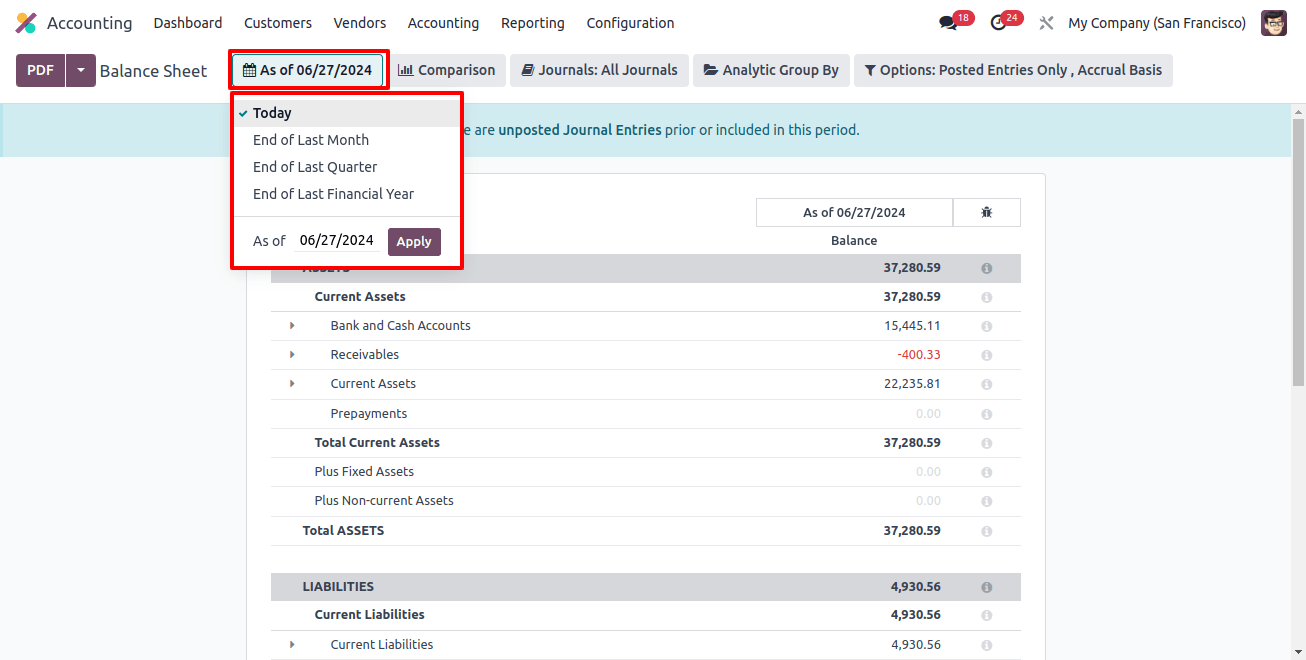Click the As of 06/27/2024 column header
This screenshot has height=660, width=1306.
(x=854, y=212)
